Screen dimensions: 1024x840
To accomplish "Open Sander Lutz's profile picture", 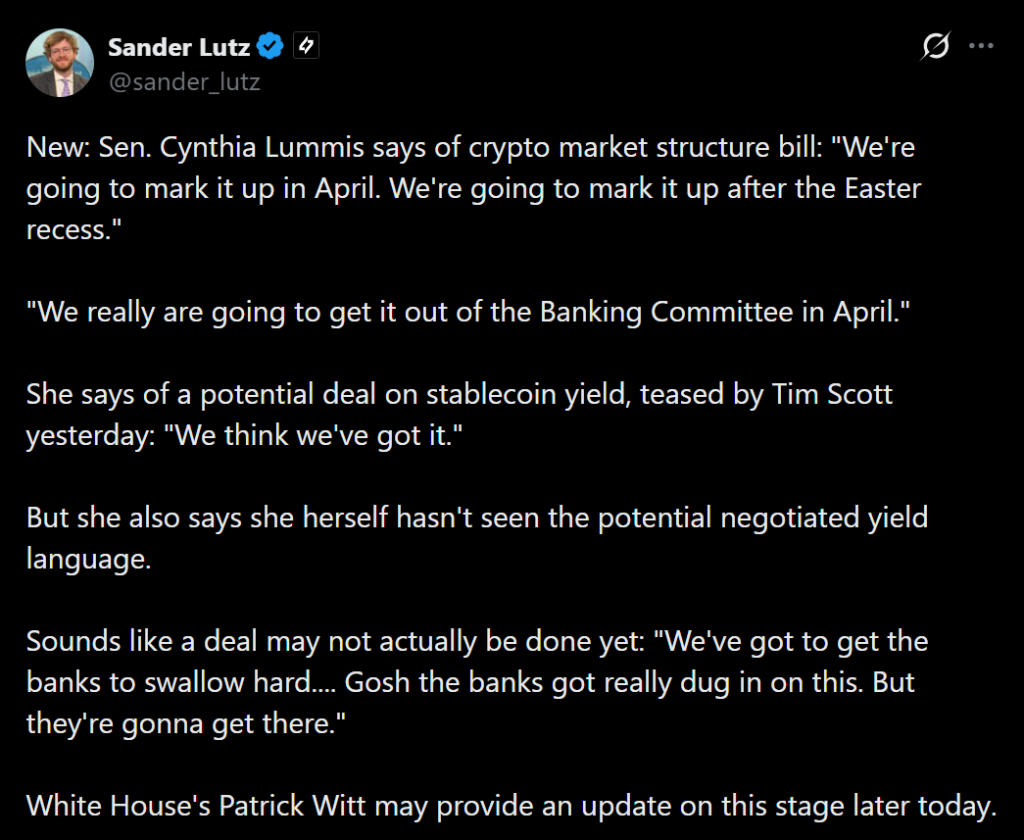I will pyautogui.click(x=61, y=63).
